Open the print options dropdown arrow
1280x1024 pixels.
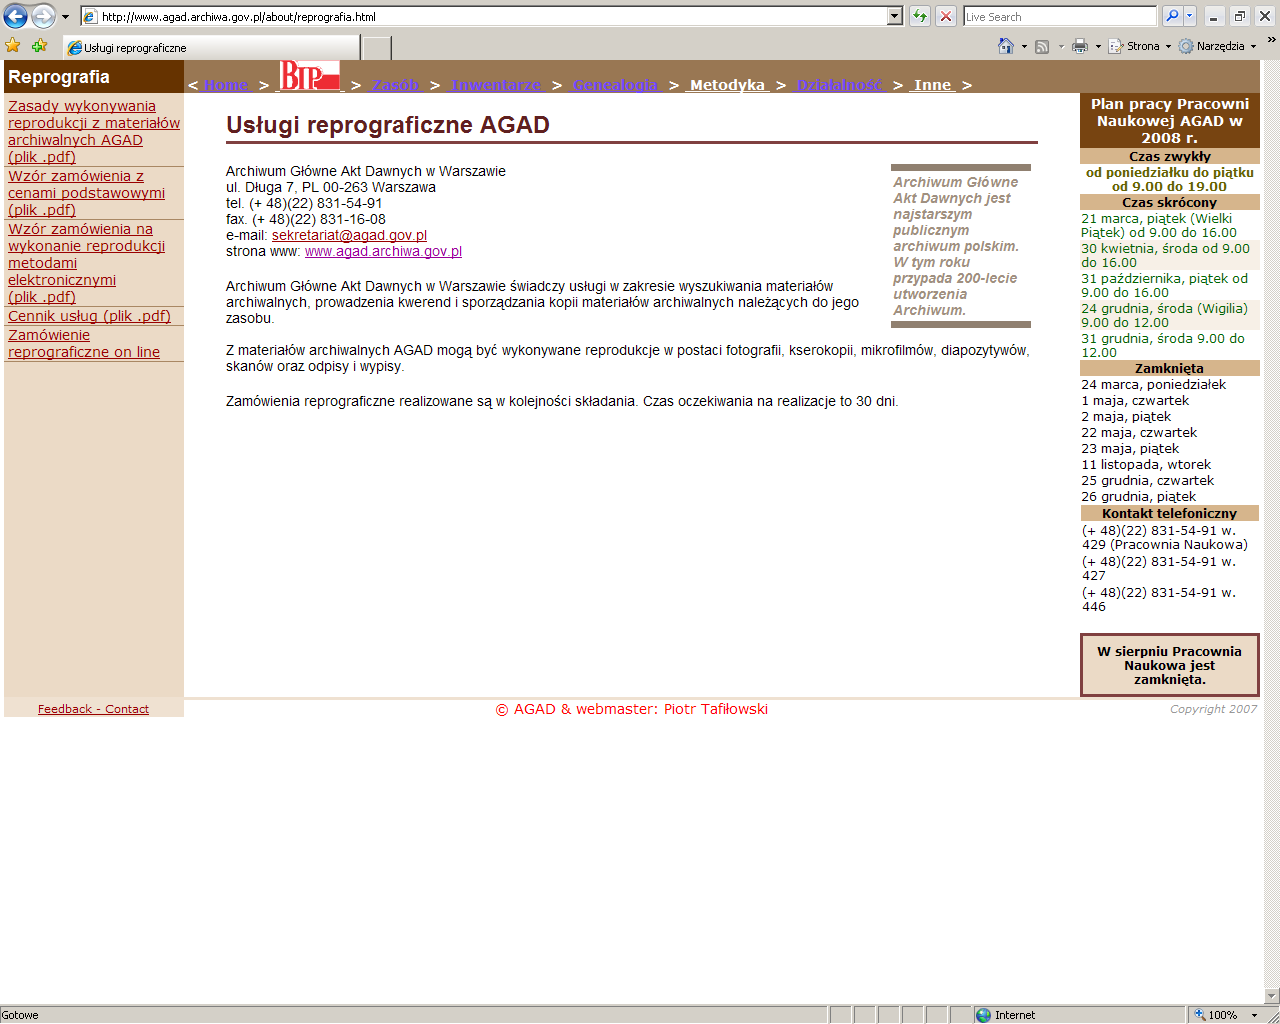1098,47
